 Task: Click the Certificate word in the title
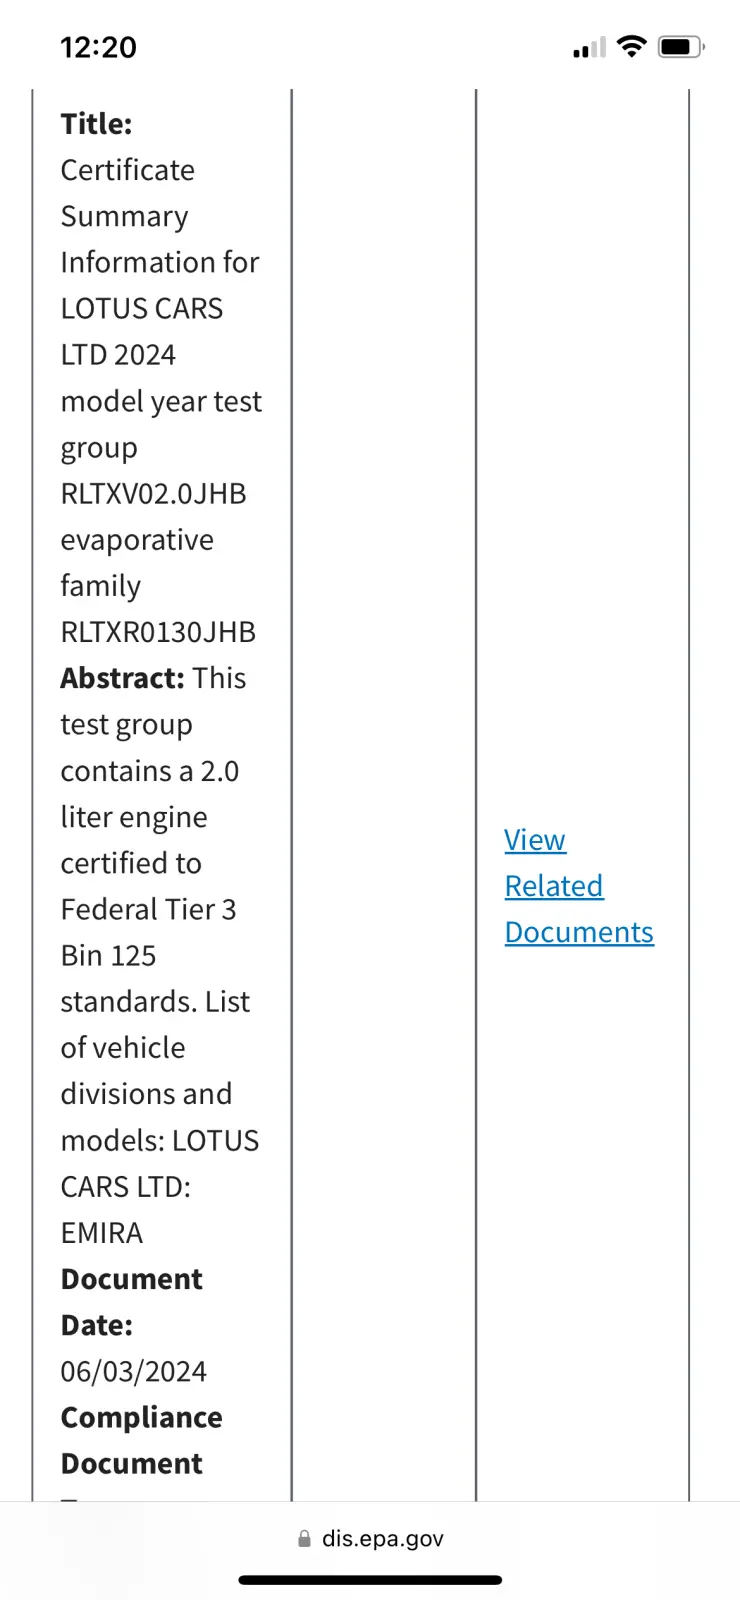coord(127,170)
